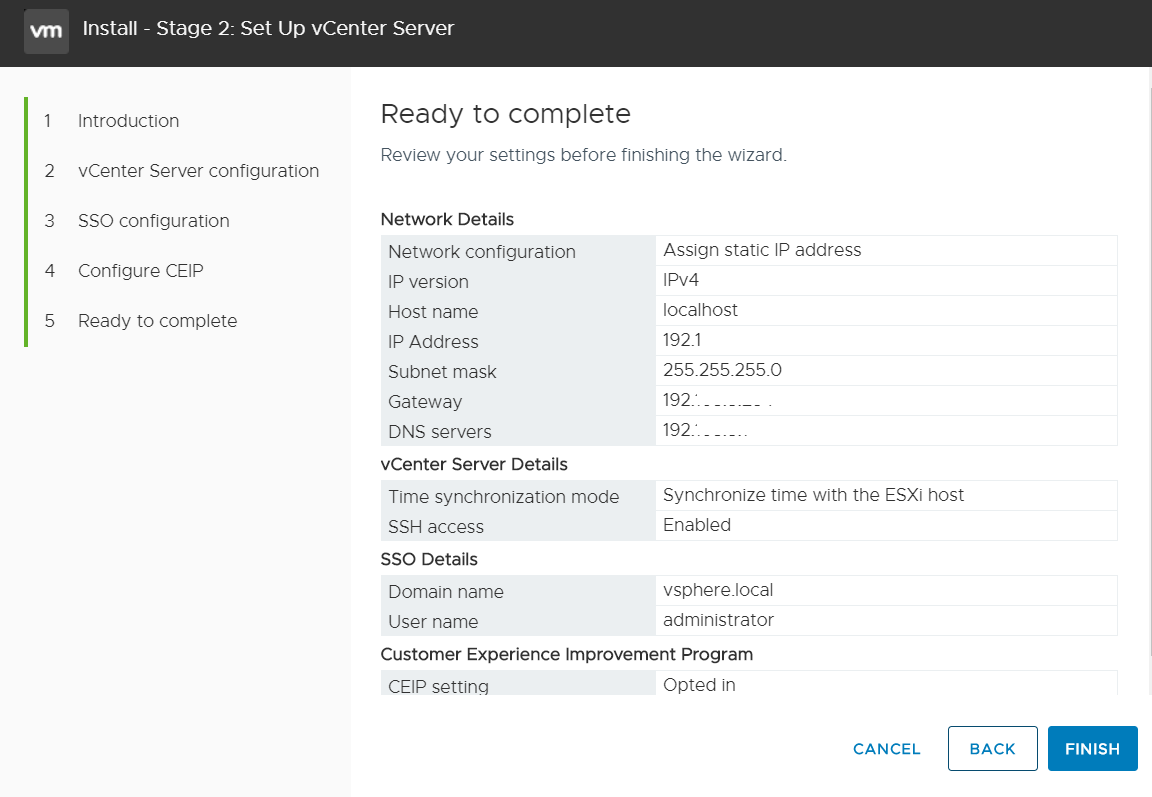1152x797 pixels.
Task: Click the BACK button
Action: pos(992,749)
